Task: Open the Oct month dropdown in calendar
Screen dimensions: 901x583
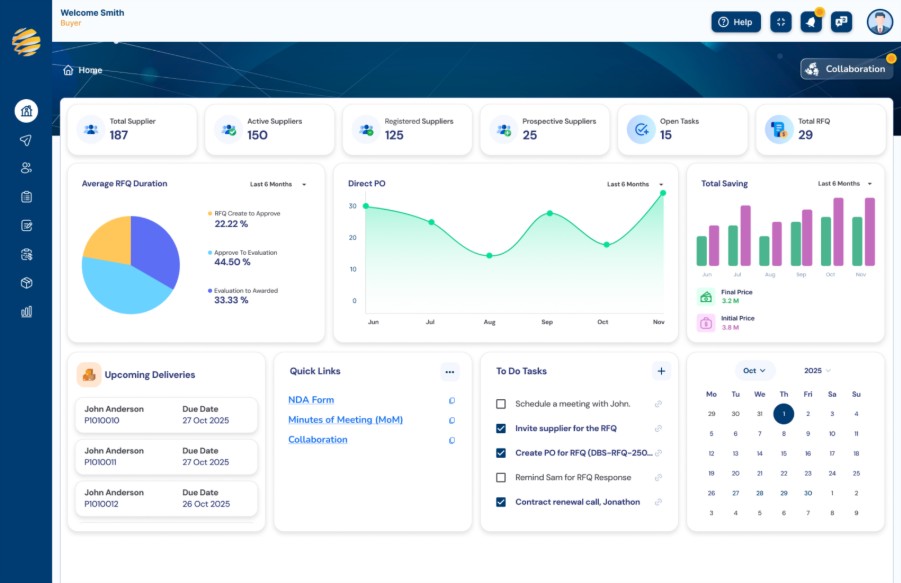Action: coord(754,370)
